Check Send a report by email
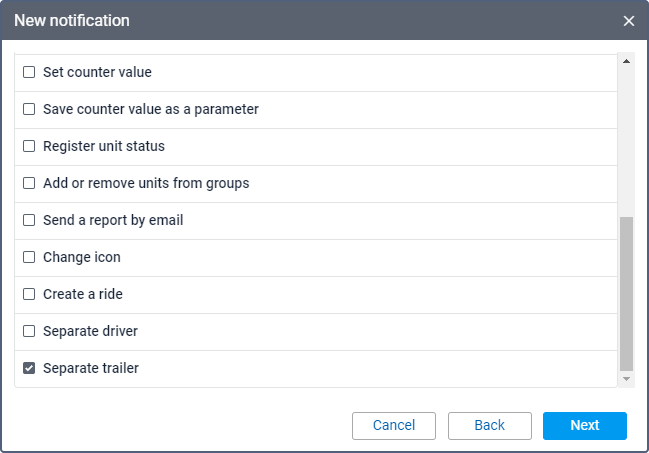 (x=29, y=220)
